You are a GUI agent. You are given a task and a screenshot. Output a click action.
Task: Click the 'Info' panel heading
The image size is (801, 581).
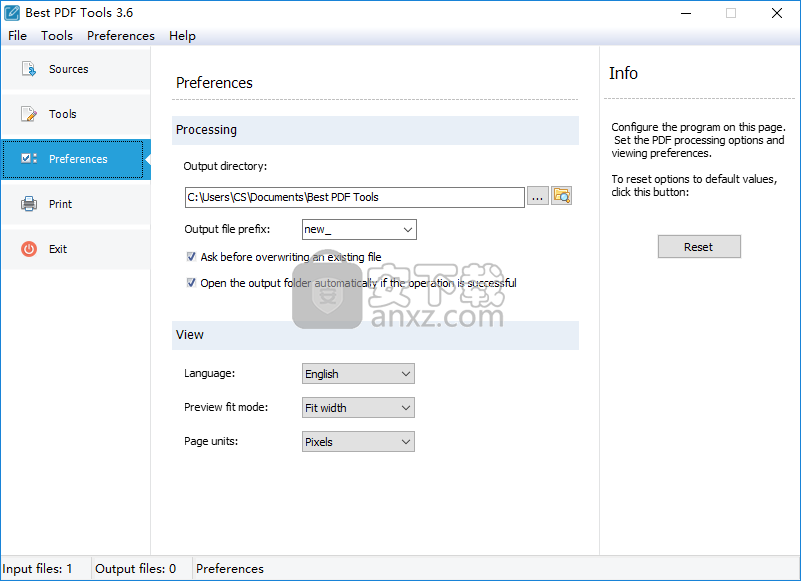tap(623, 73)
